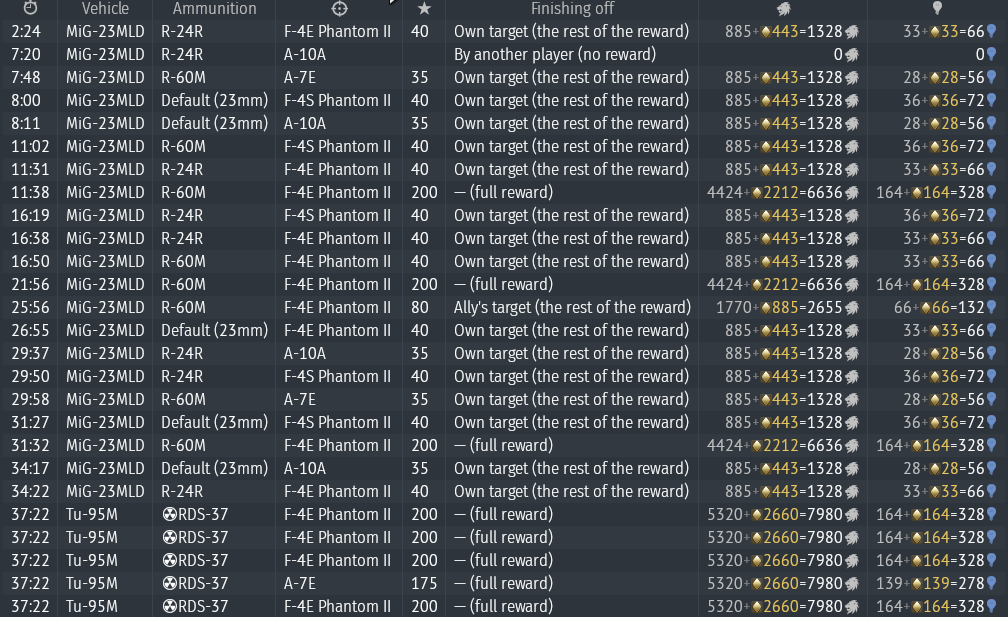Click the research bulb icon in the 25:56 row
1008x617 pixels.
(992, 308)
